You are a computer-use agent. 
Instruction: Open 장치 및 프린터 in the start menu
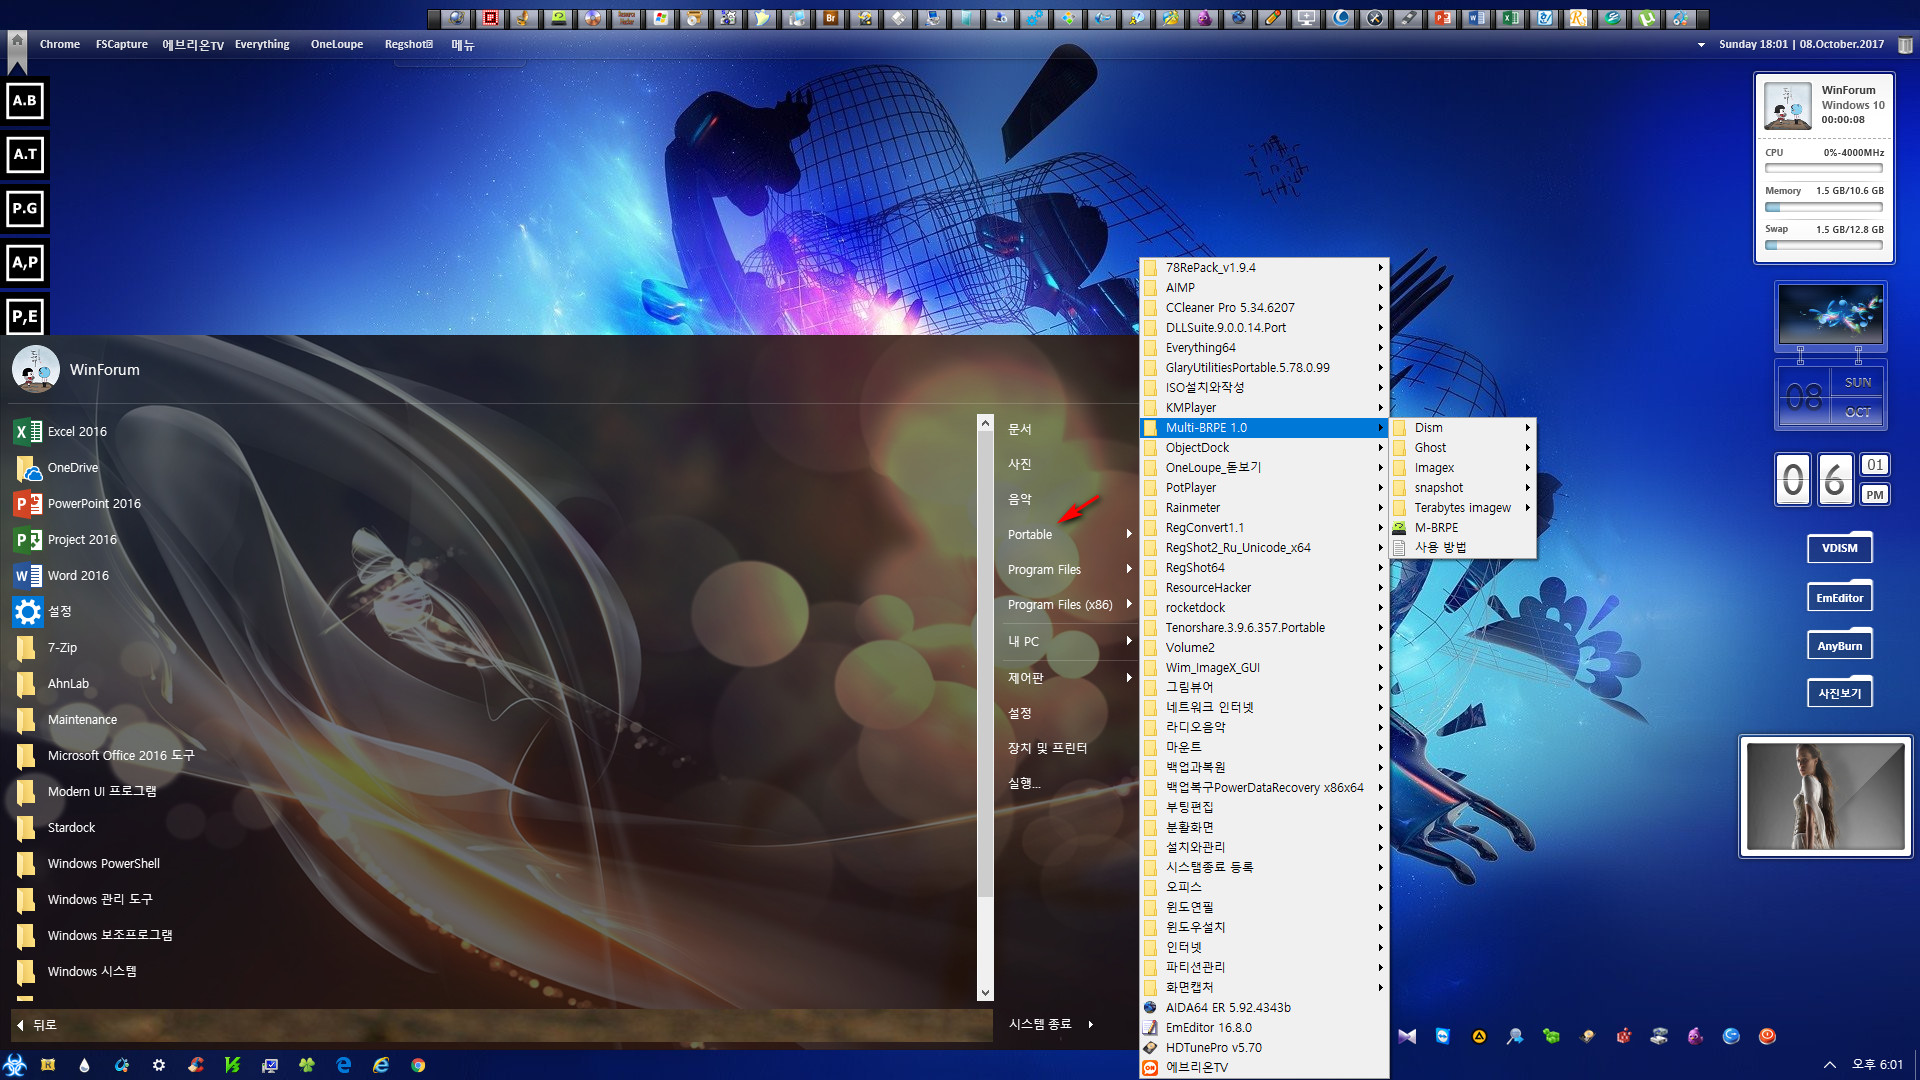point(1047,748)
